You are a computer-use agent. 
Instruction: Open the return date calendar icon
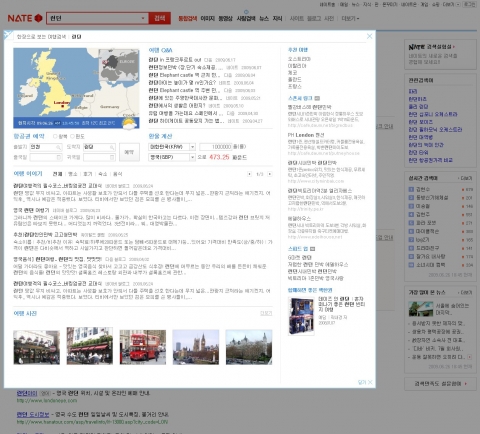point(112,157)
